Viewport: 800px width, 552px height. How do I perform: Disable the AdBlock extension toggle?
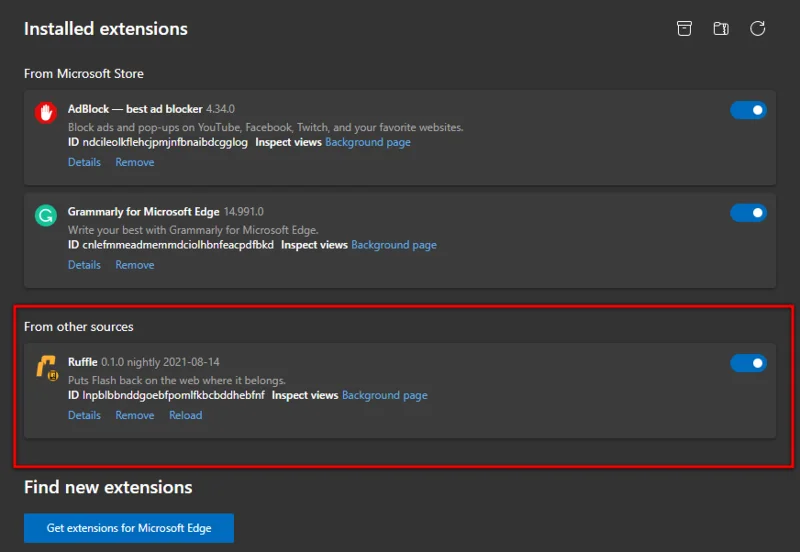[748, 110]
